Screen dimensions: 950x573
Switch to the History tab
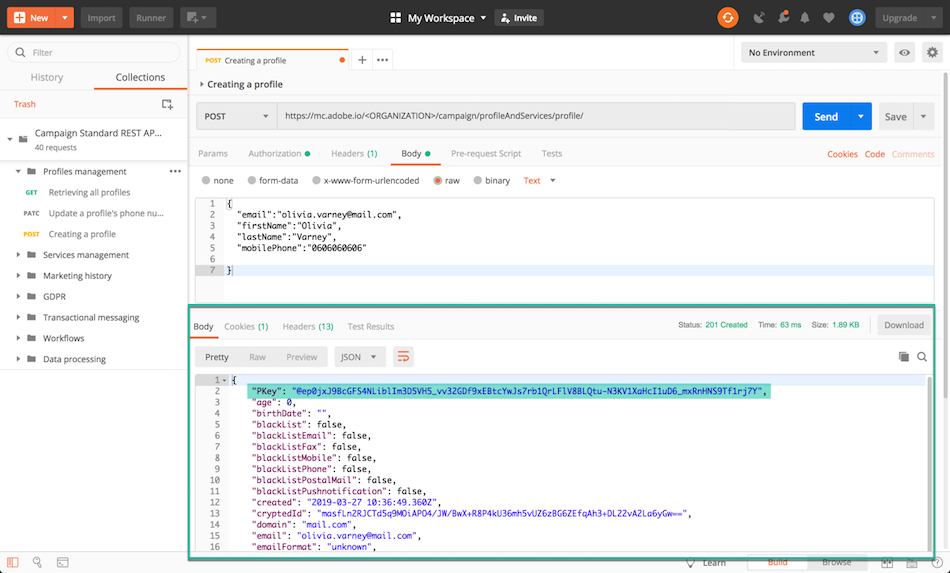click(47, 77)
